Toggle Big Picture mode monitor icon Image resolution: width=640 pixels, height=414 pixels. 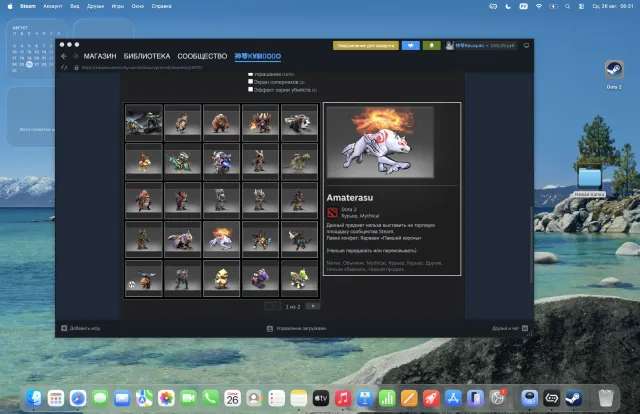(x=526, y=45)
